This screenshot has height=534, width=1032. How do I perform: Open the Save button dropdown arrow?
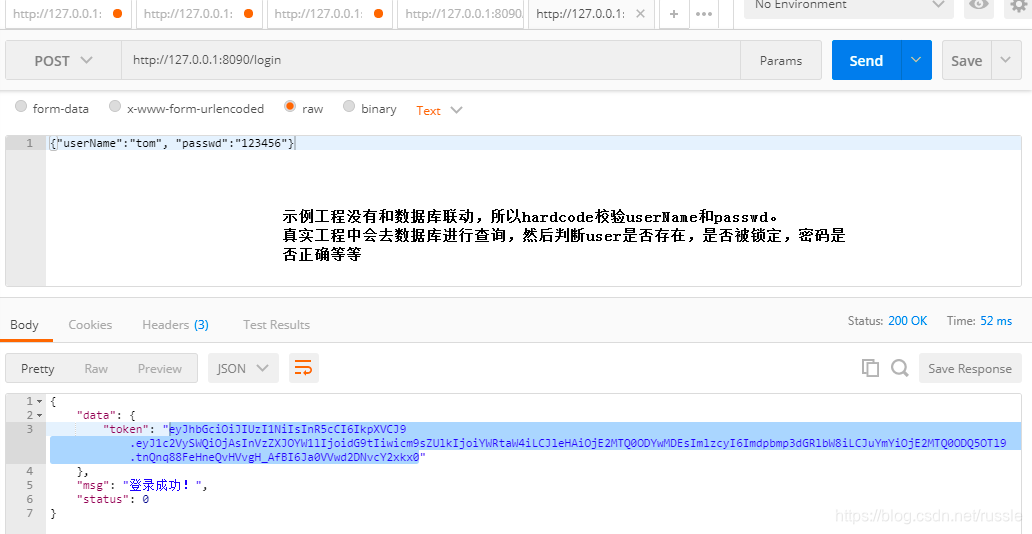[x=1006, y=60]
